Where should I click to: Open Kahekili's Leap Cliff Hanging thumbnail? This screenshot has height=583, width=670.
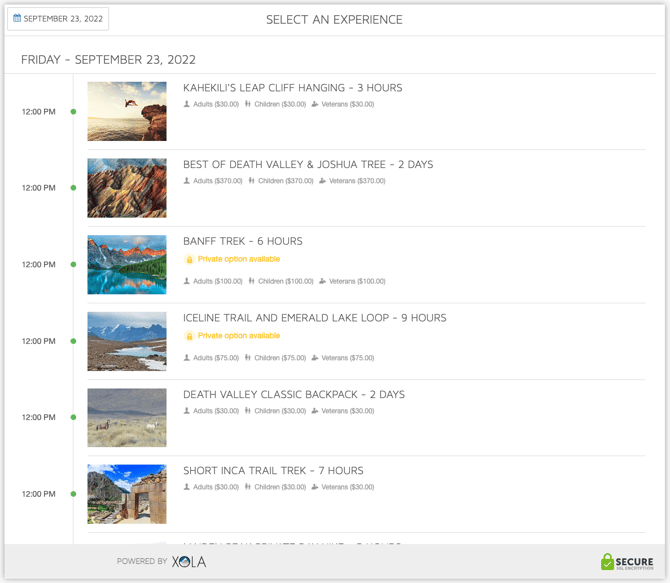127,111
